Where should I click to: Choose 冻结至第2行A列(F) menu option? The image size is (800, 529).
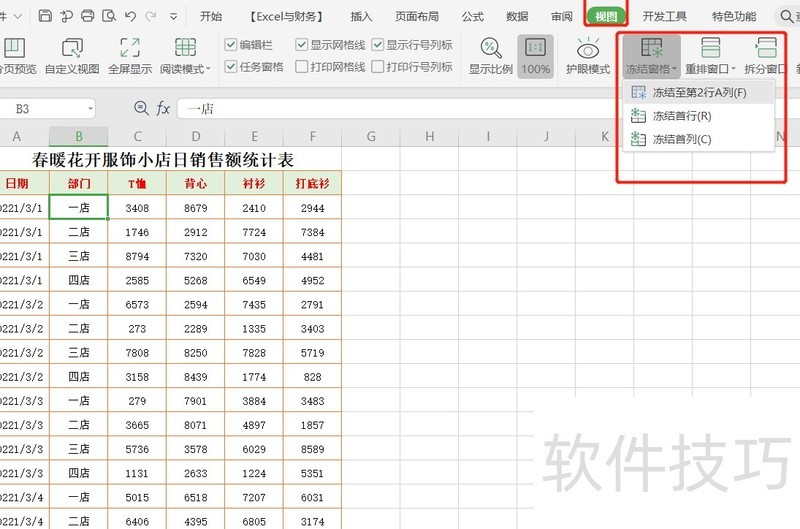(699, 92)
